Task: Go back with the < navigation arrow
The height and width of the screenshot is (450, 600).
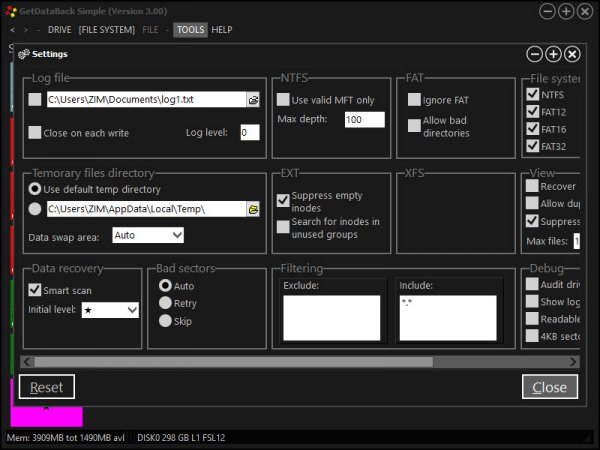Action: [13, 30]
